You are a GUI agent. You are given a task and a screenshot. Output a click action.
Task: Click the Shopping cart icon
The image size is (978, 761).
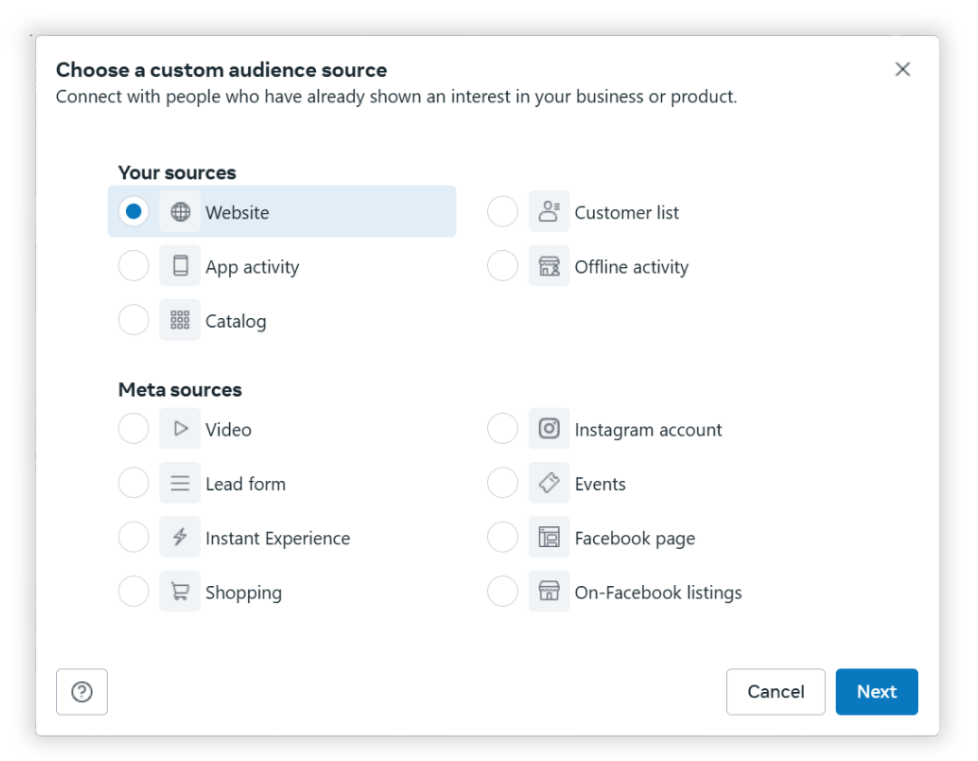pyautogui.click(x=180, y=591)
